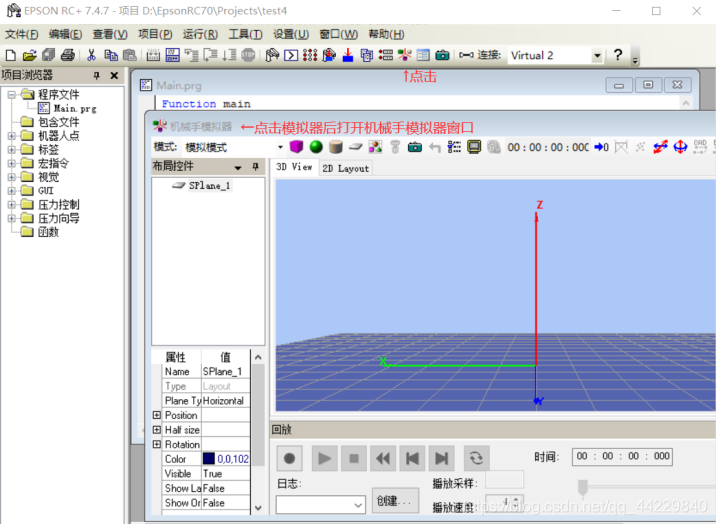
Task: Open the 模式 模拟模式 dropdown
Action: tap(280, 147)
